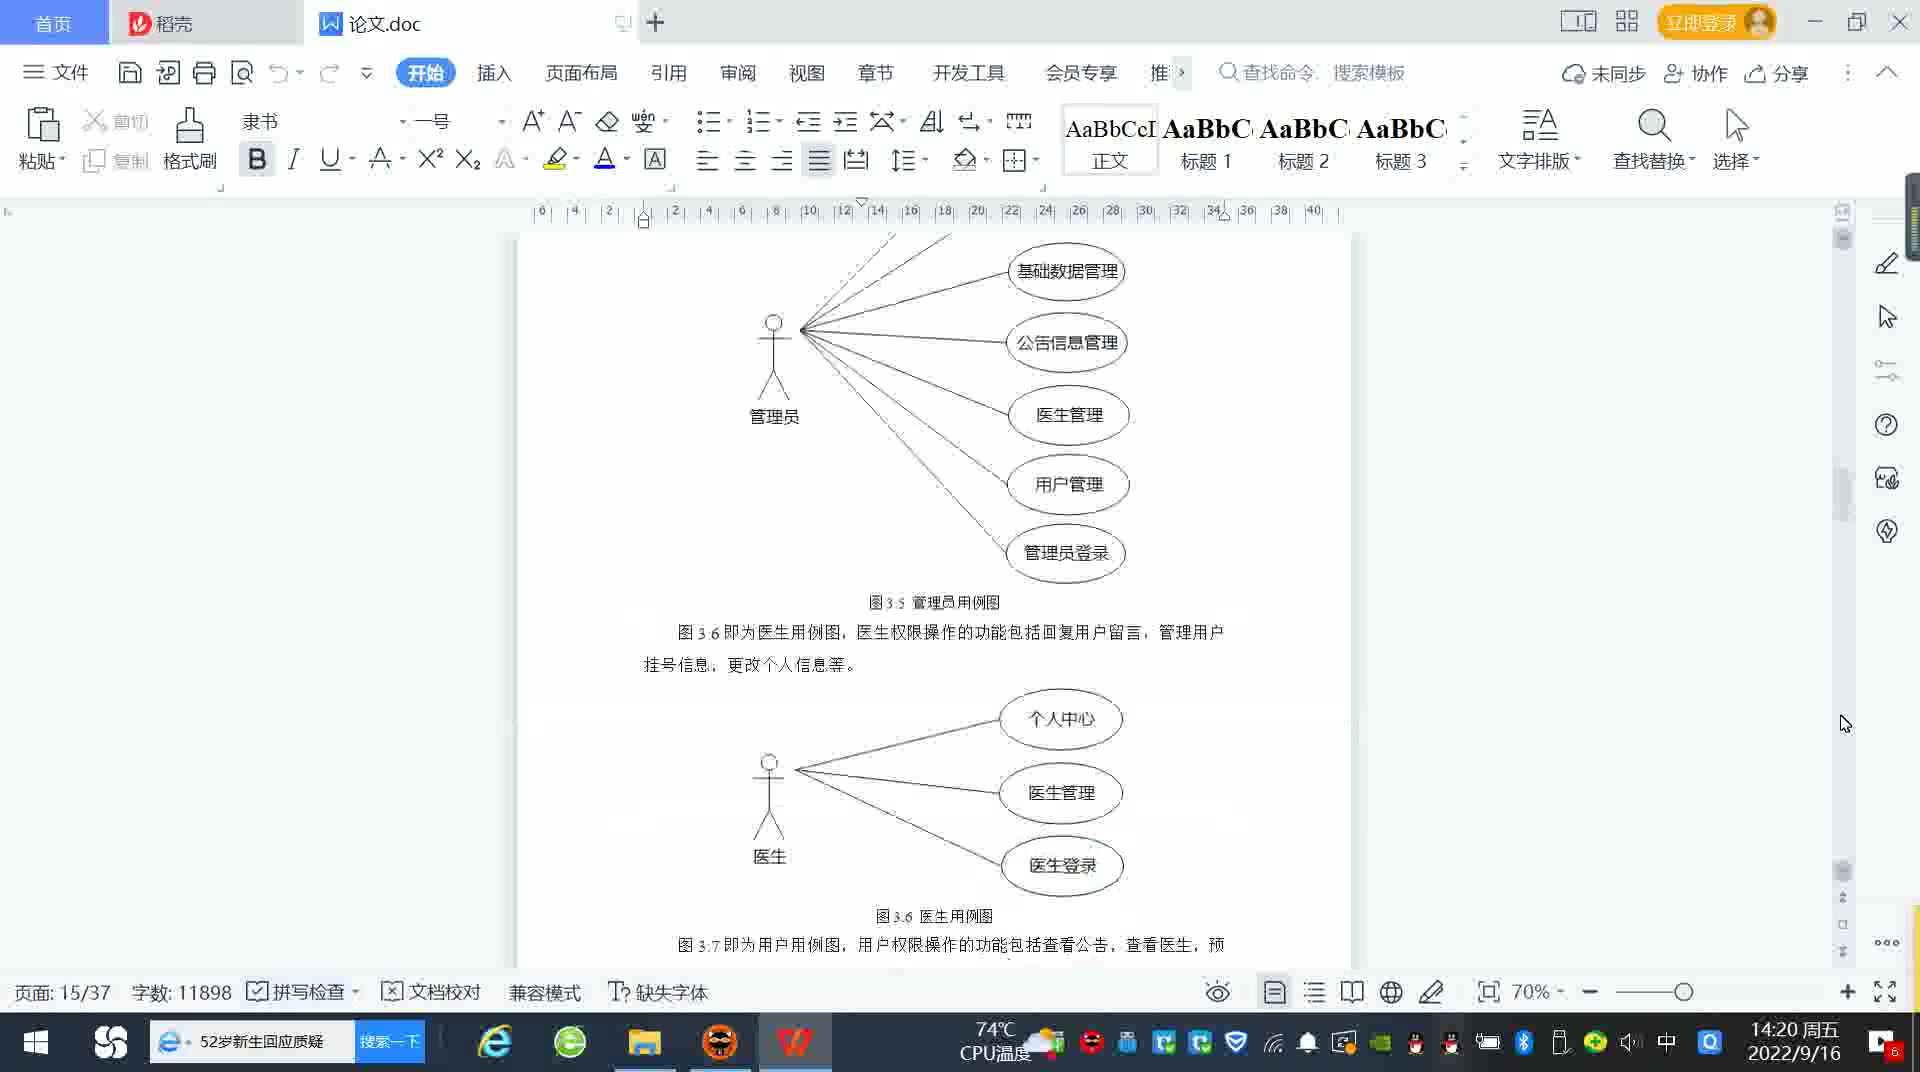Viewport: 1920px width, 1072px height.
Task: Toggle Spell Check in status bar
Action: tap(301, 992)
